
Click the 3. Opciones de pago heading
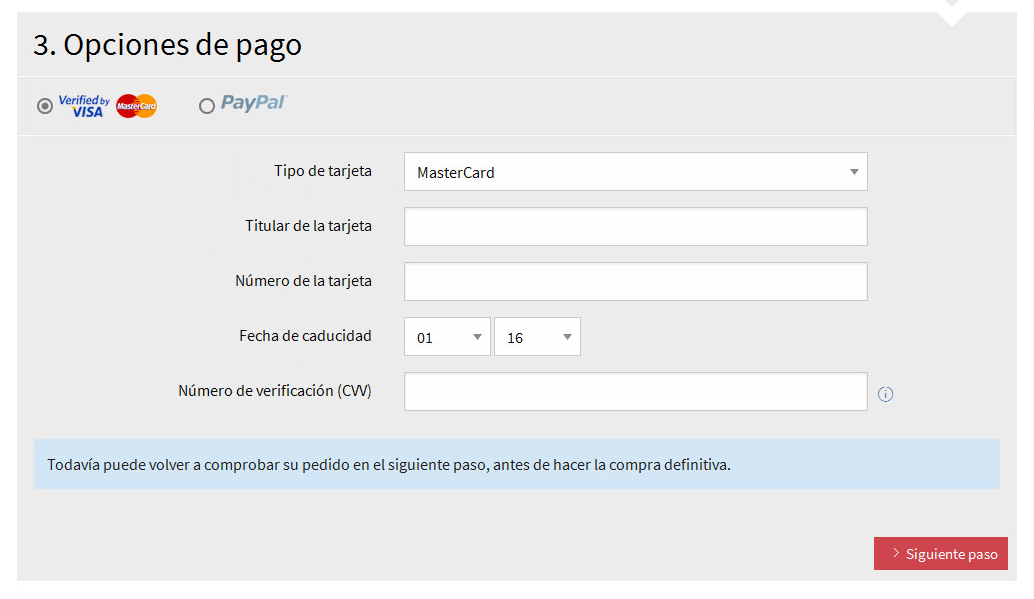(x=167, y=45)
